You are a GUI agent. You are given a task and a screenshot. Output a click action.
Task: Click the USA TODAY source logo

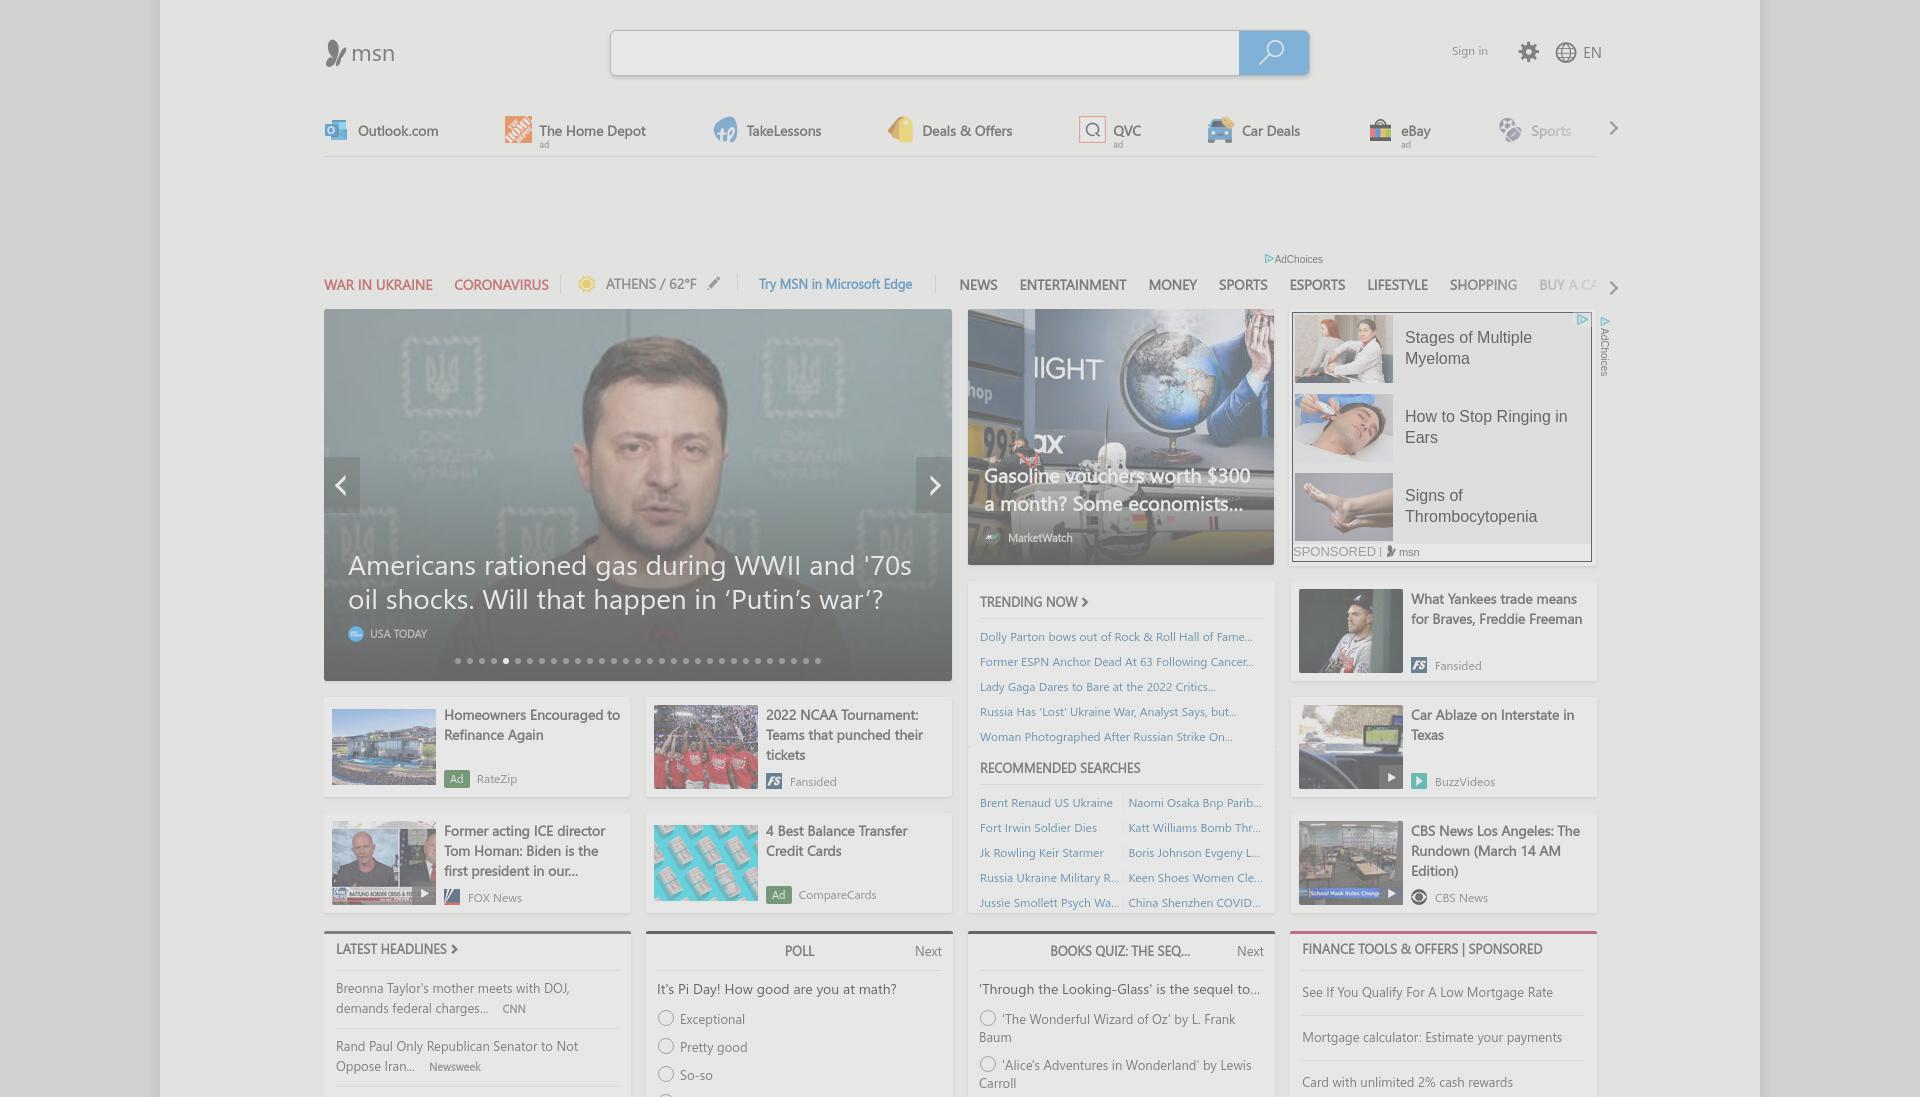(x=355, y=634)
